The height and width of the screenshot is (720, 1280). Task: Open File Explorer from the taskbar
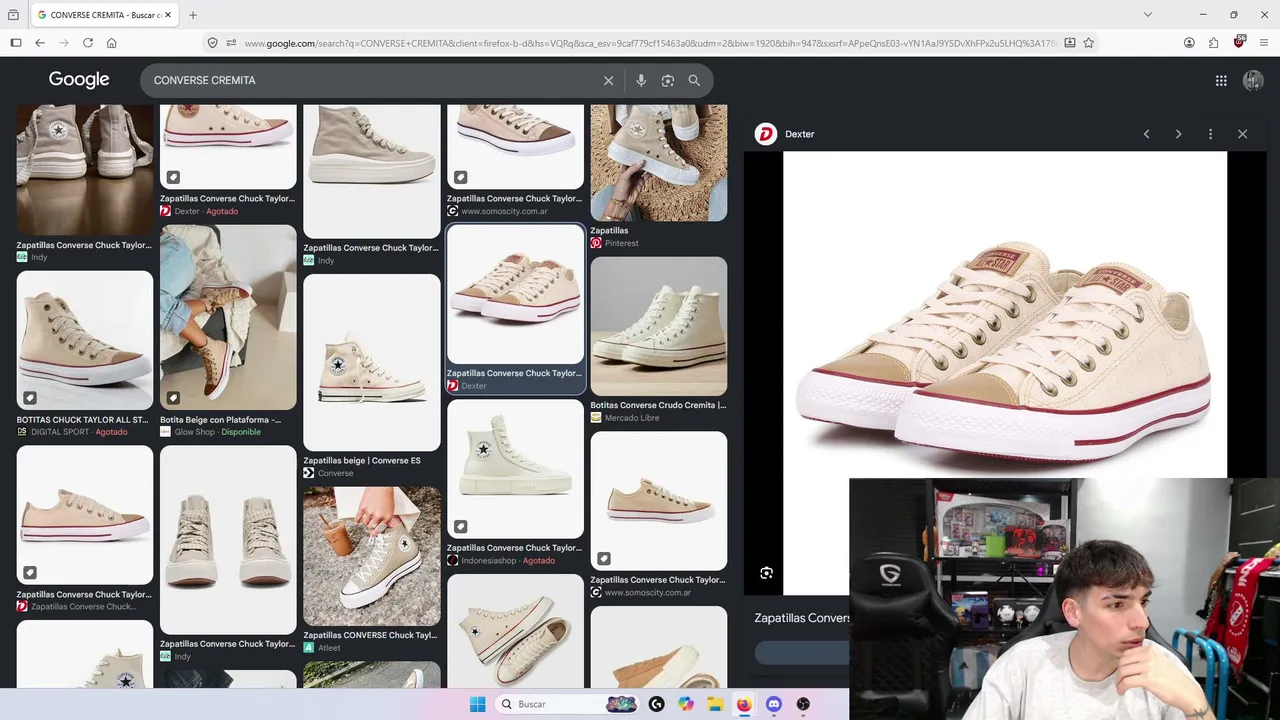[715, 704]
